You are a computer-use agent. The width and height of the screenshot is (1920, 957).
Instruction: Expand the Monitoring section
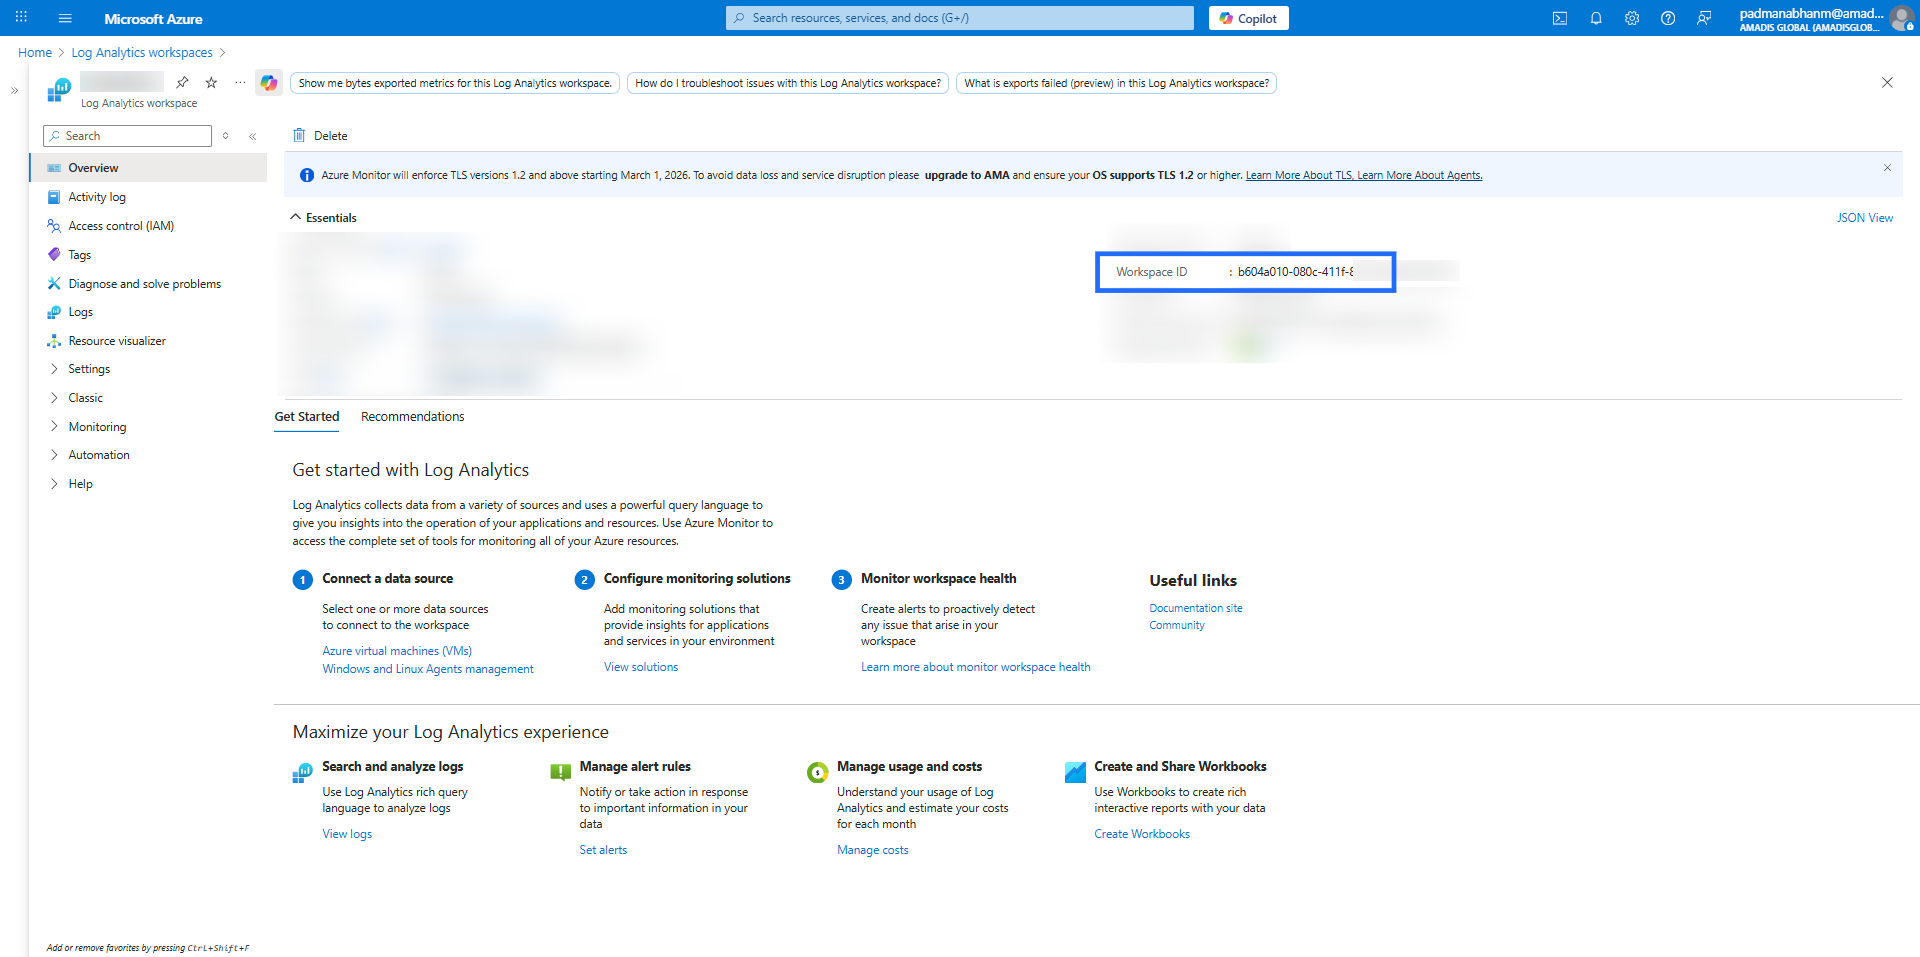[97, 427]
